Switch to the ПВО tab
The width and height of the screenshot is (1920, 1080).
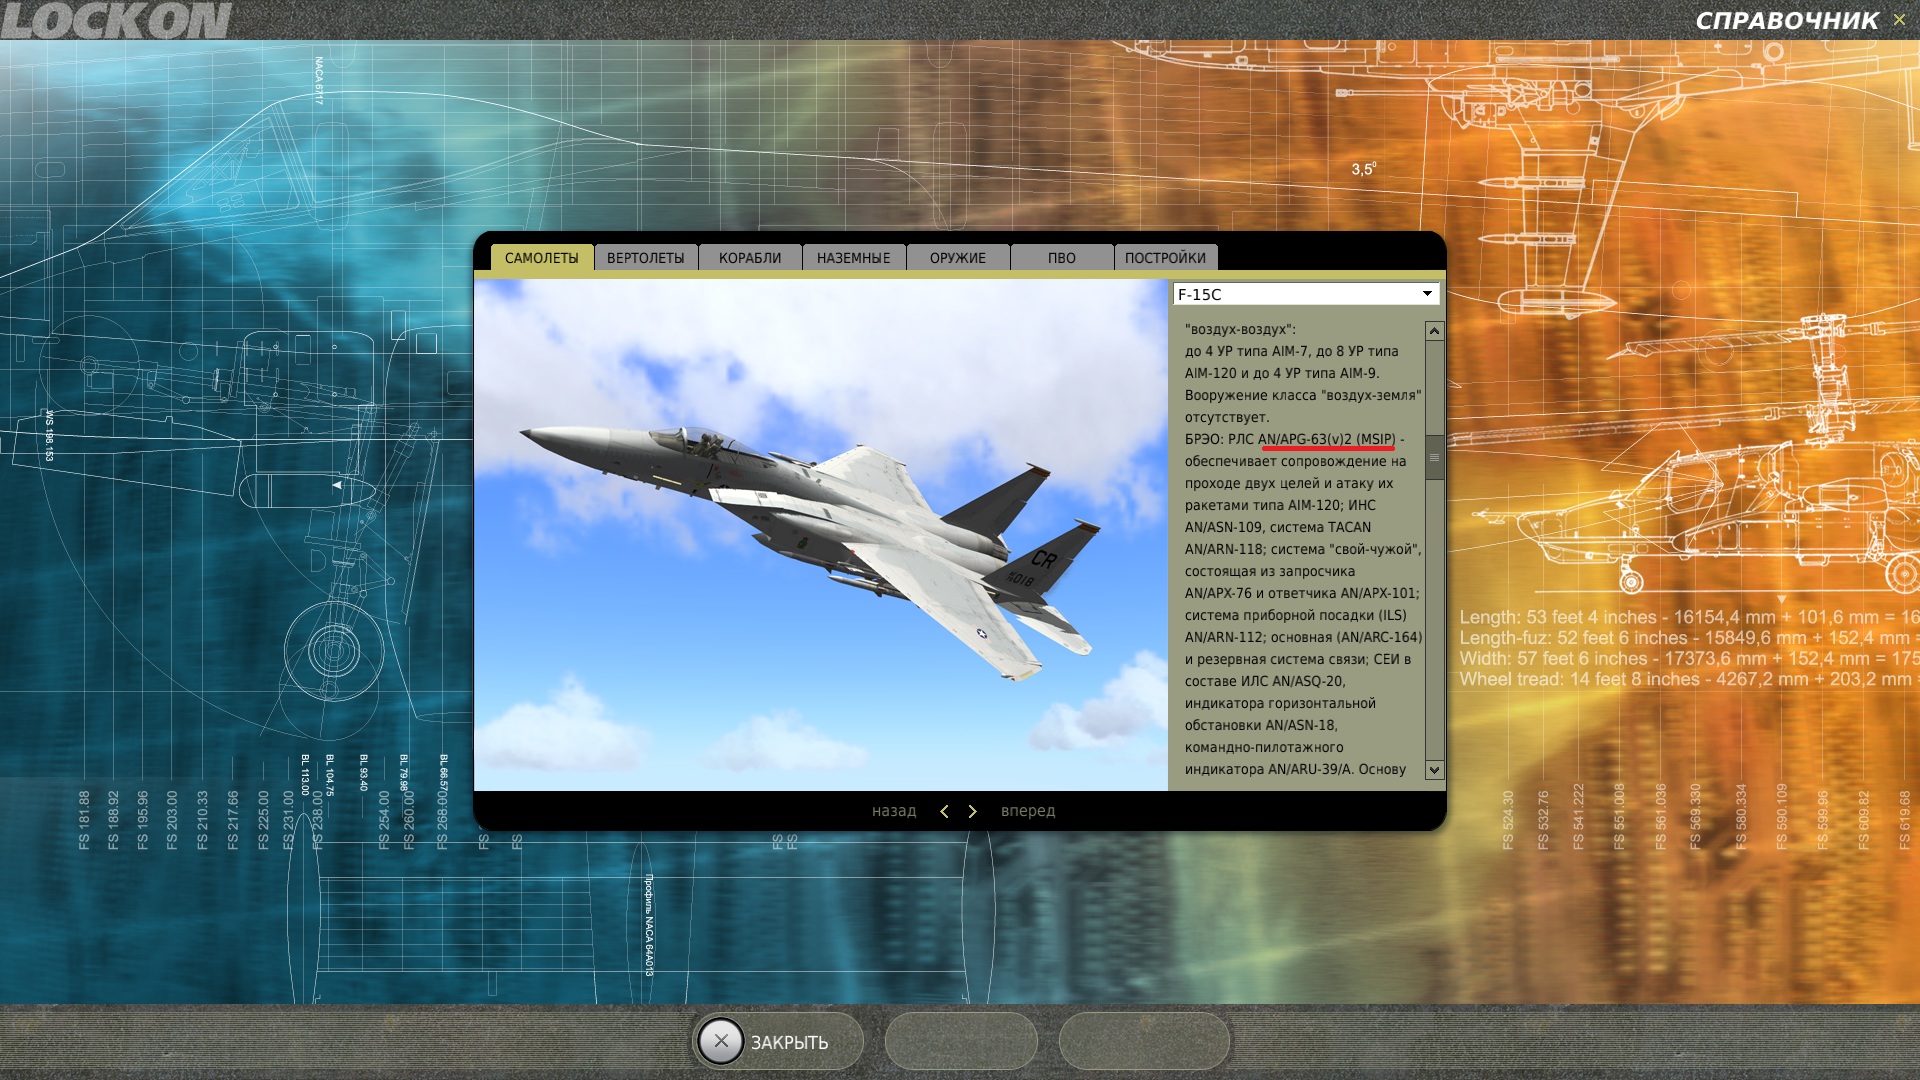click(x=1062, y=258)
